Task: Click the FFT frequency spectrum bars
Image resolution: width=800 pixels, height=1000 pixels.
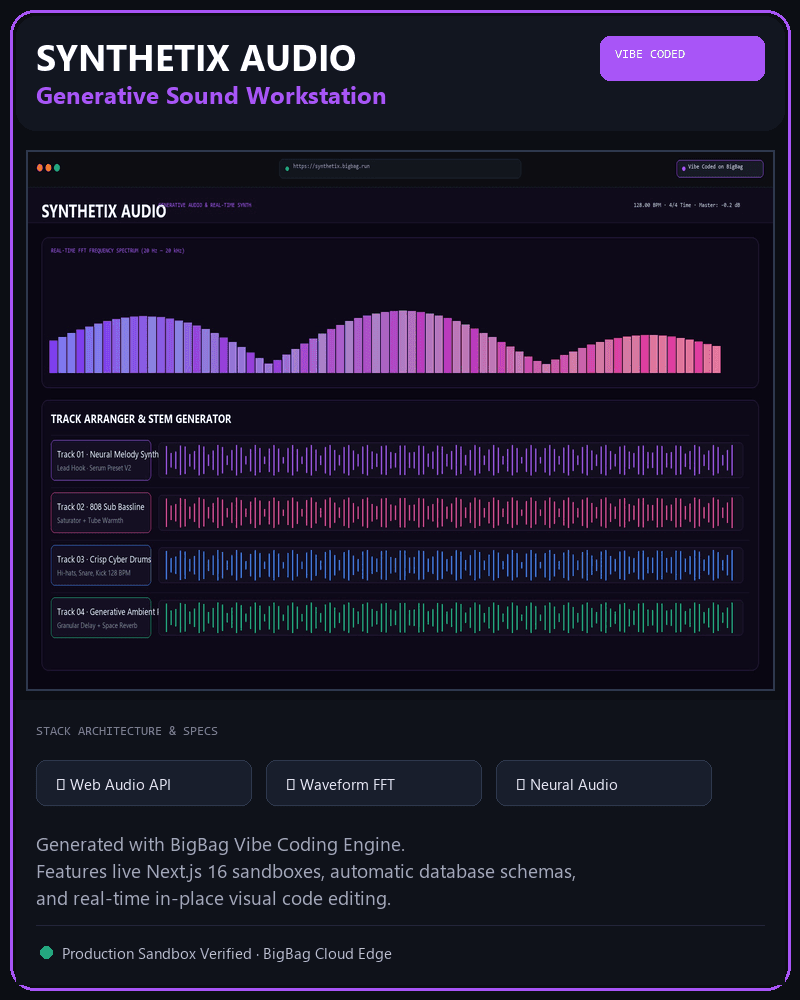Action: [385, 342]
